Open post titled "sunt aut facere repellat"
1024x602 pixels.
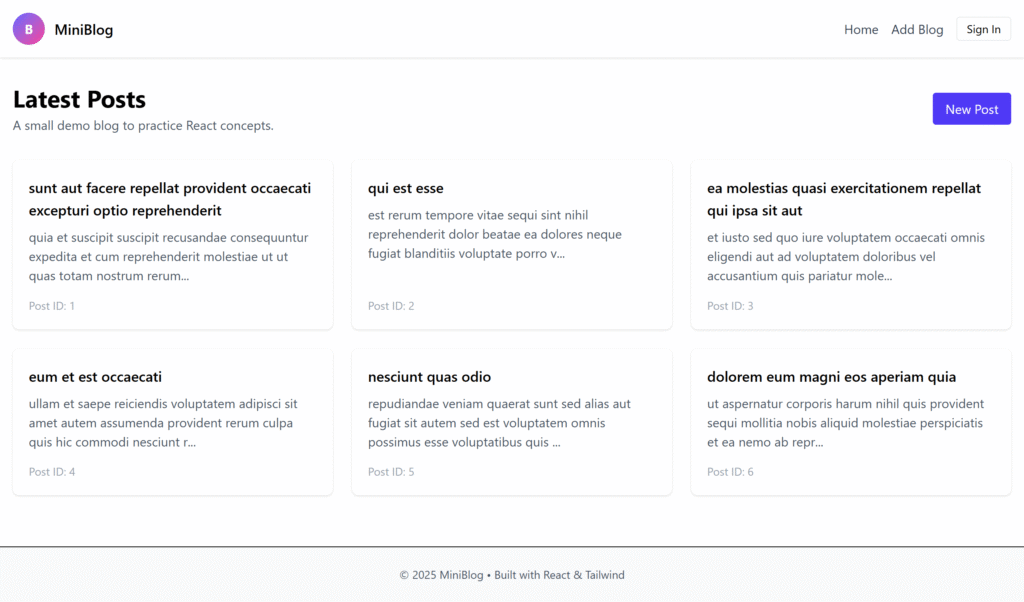click(170, 199)
